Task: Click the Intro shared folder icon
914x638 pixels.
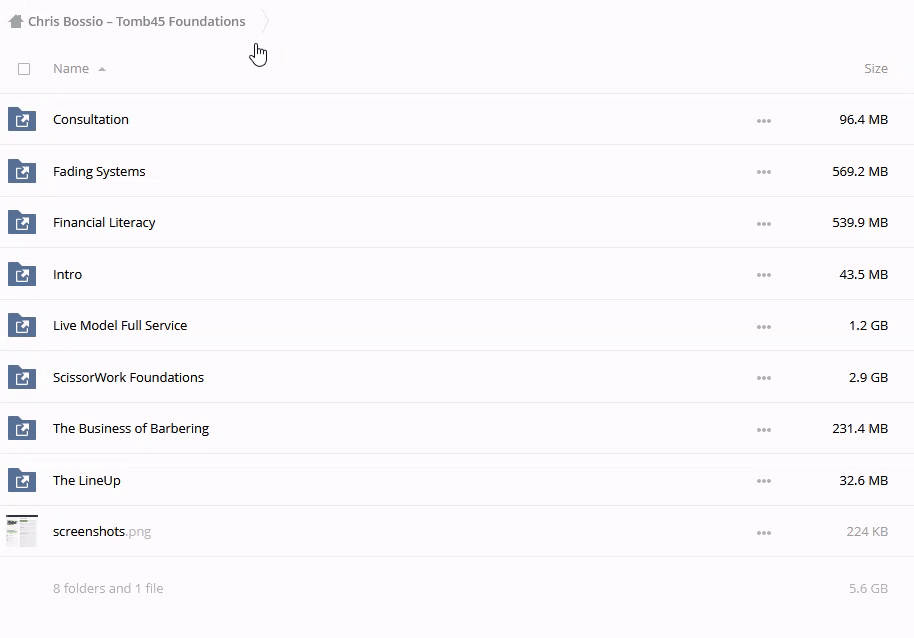Action: (22, 274)
